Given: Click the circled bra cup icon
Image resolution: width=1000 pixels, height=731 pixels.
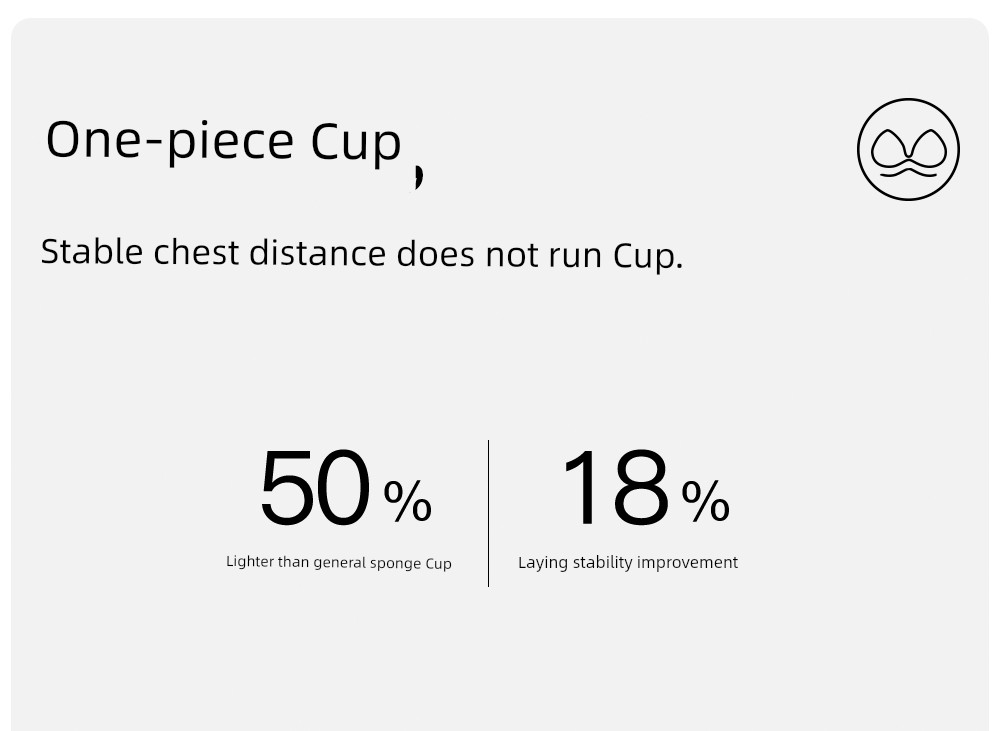Looking at the screenshot, I should pyautogui.click(x=908, y=149).
